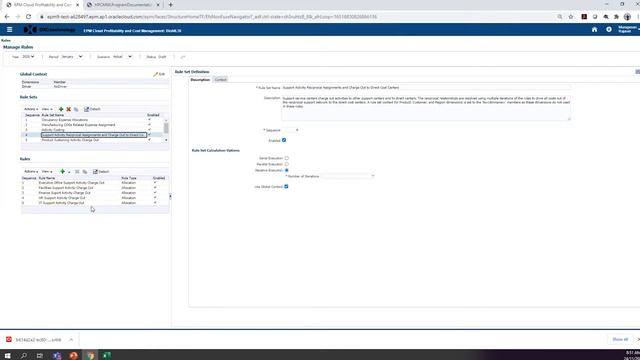Detach the Rules table
The image size is (640, 360).
(x=101, y=171)
